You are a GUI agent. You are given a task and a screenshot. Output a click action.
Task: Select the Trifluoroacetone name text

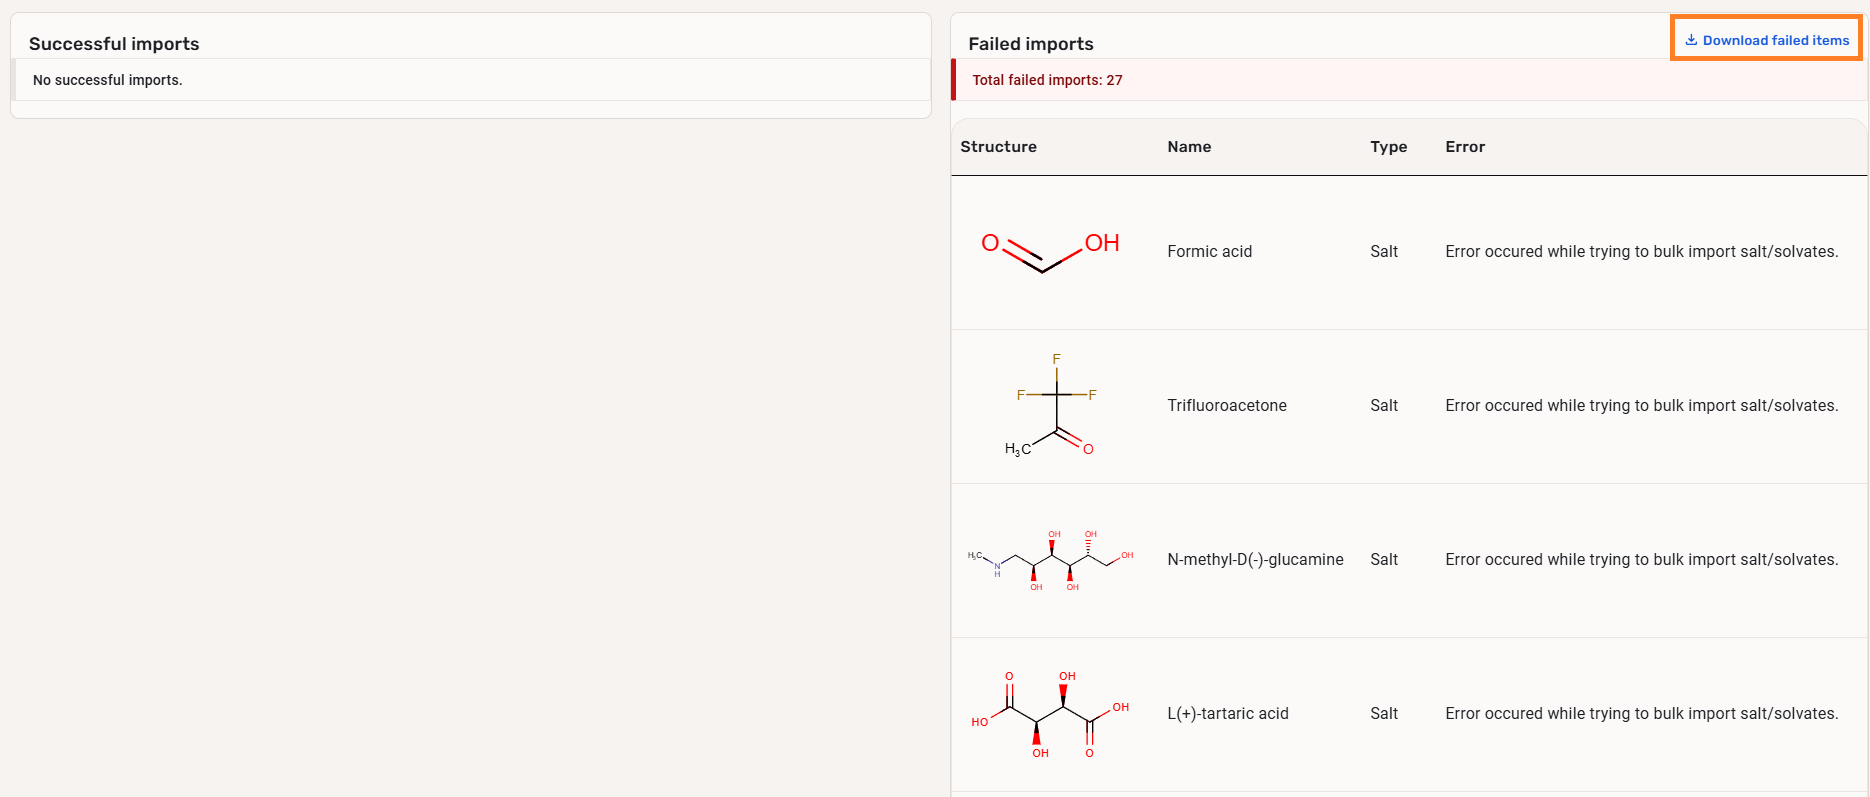coord(1226,406)
